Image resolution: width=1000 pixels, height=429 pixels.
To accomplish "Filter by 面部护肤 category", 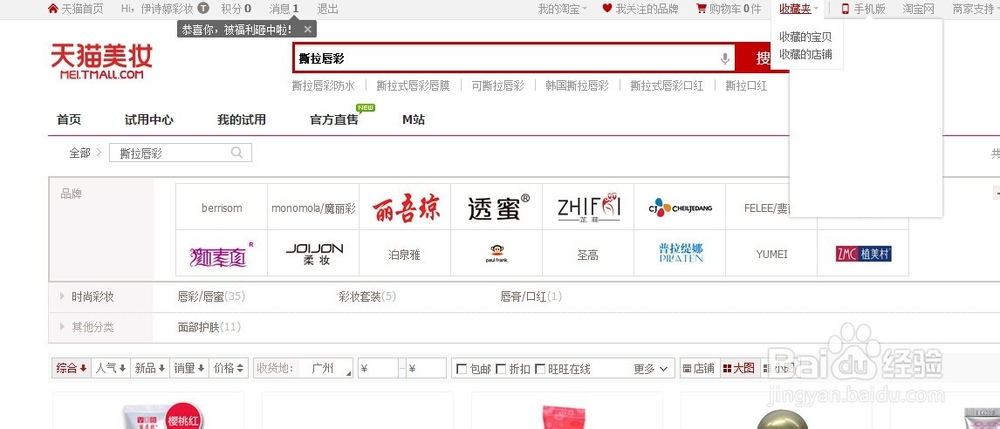I will click(x=209, y=327).
